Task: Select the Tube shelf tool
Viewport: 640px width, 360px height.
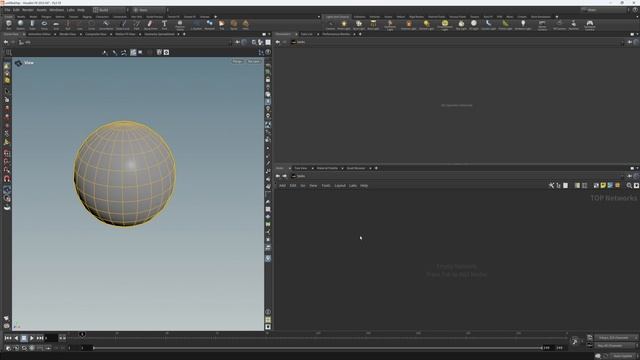Action: 32,25
